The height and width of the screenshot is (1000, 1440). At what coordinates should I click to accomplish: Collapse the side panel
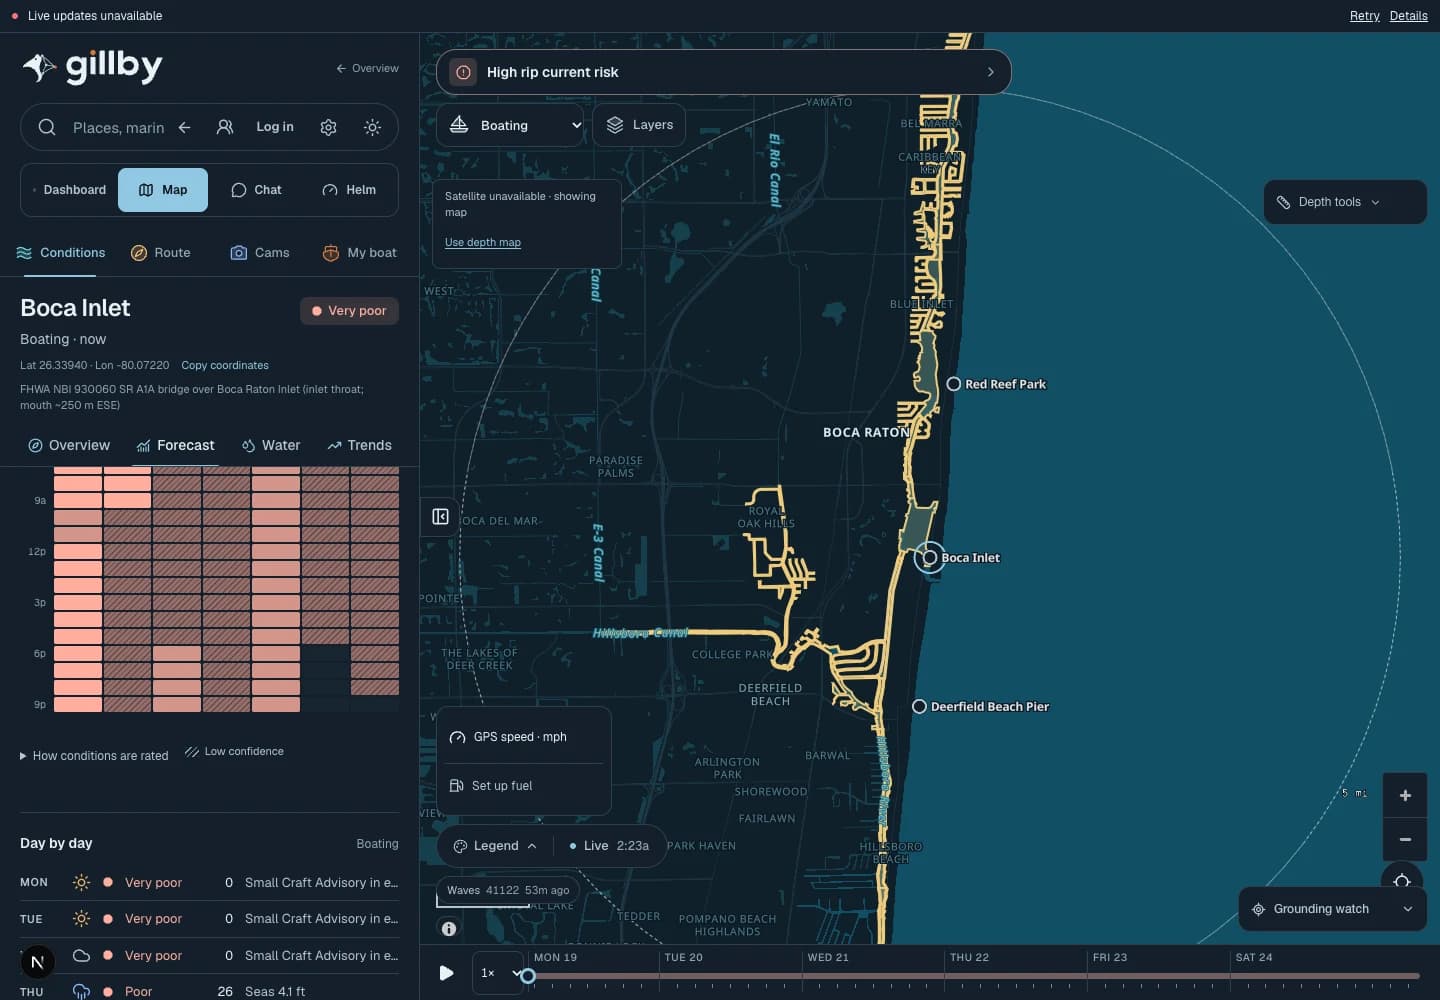point(440,516)
